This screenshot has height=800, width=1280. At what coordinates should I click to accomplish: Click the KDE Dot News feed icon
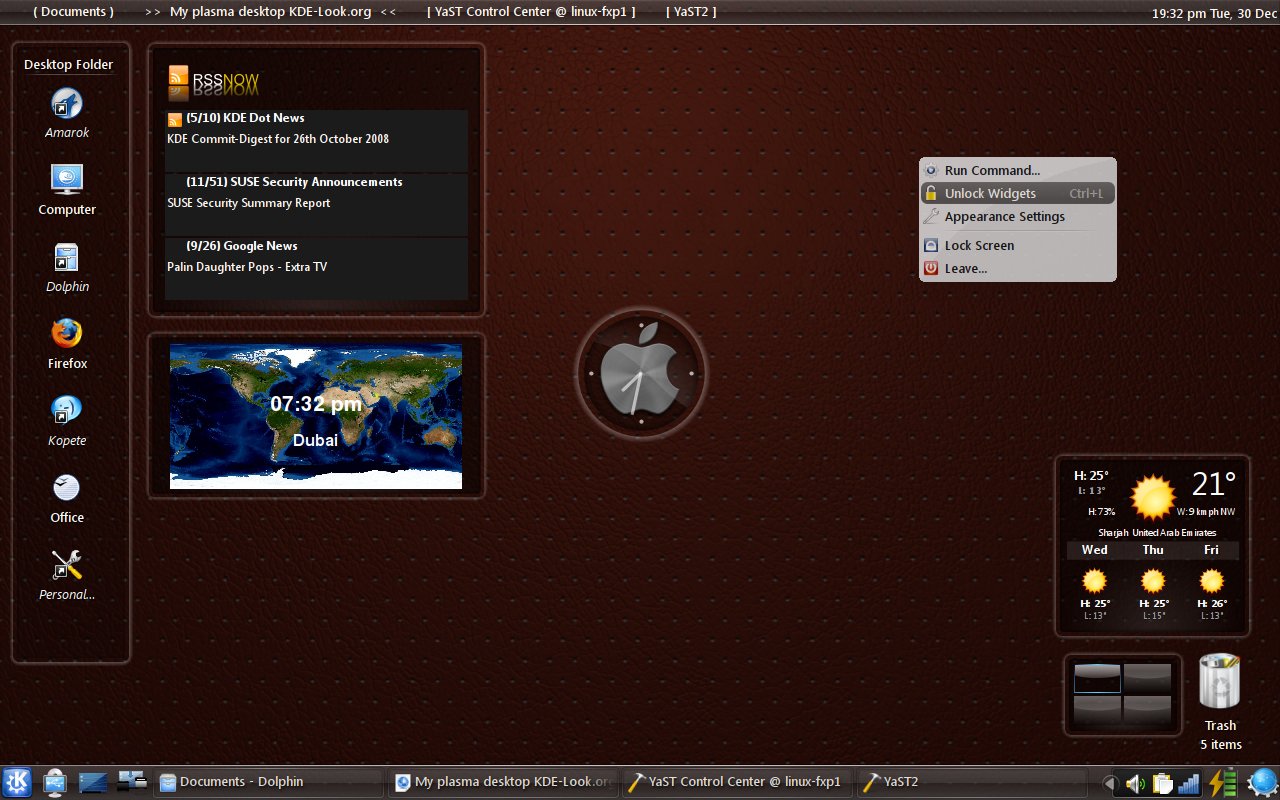tap(175, 119)
